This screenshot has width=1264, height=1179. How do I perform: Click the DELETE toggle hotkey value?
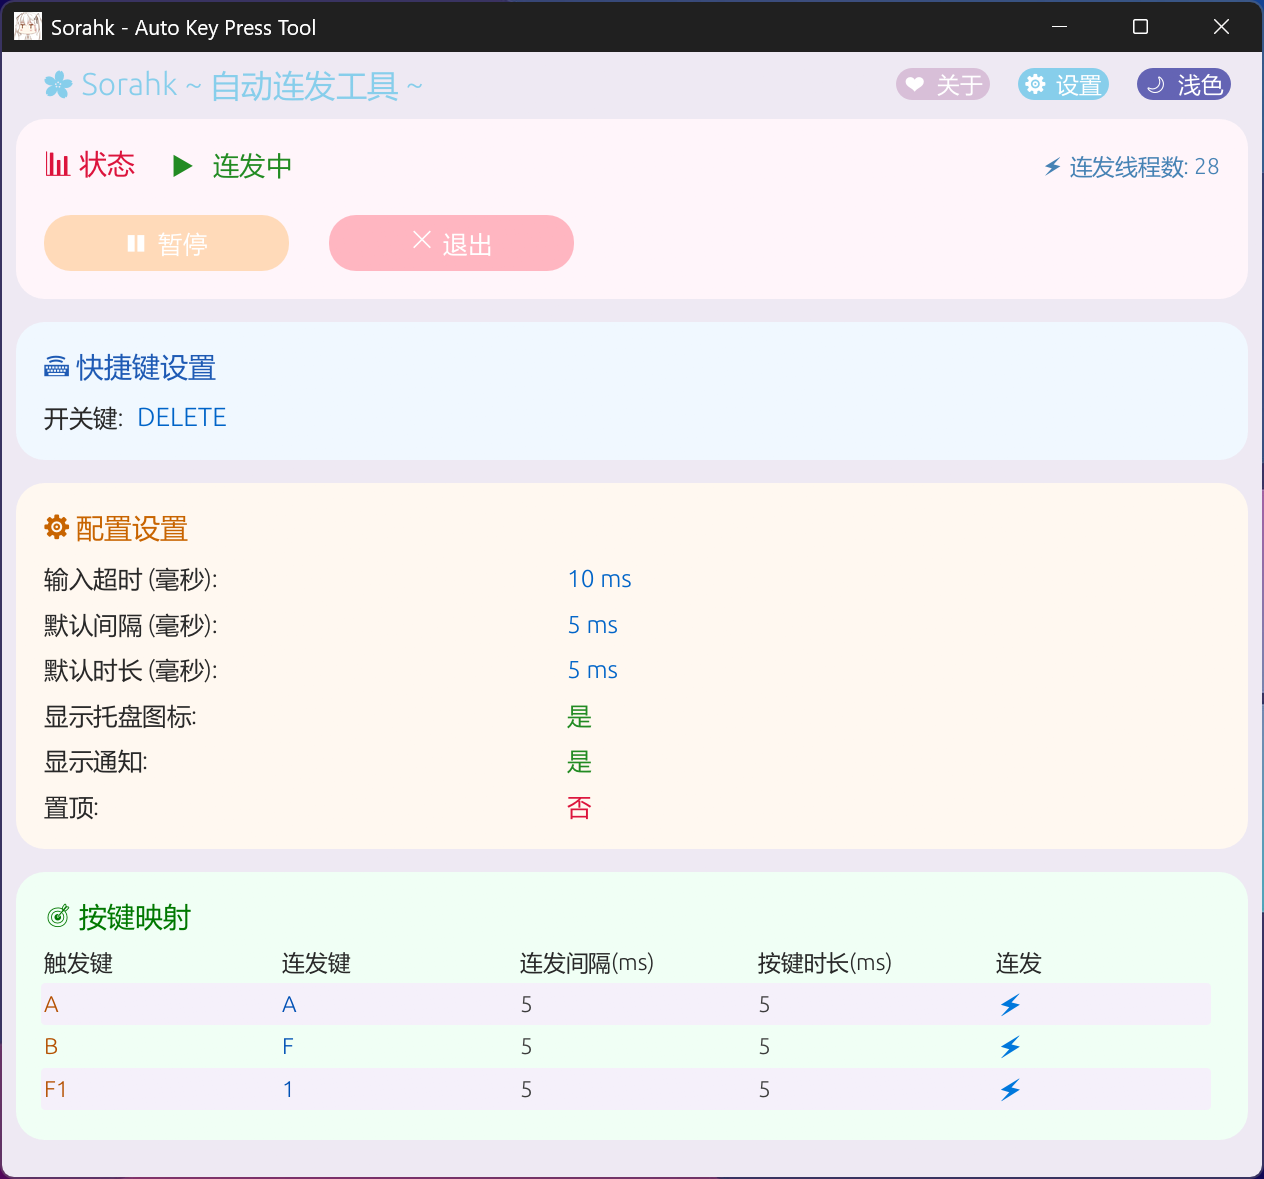tap(182, 418)
